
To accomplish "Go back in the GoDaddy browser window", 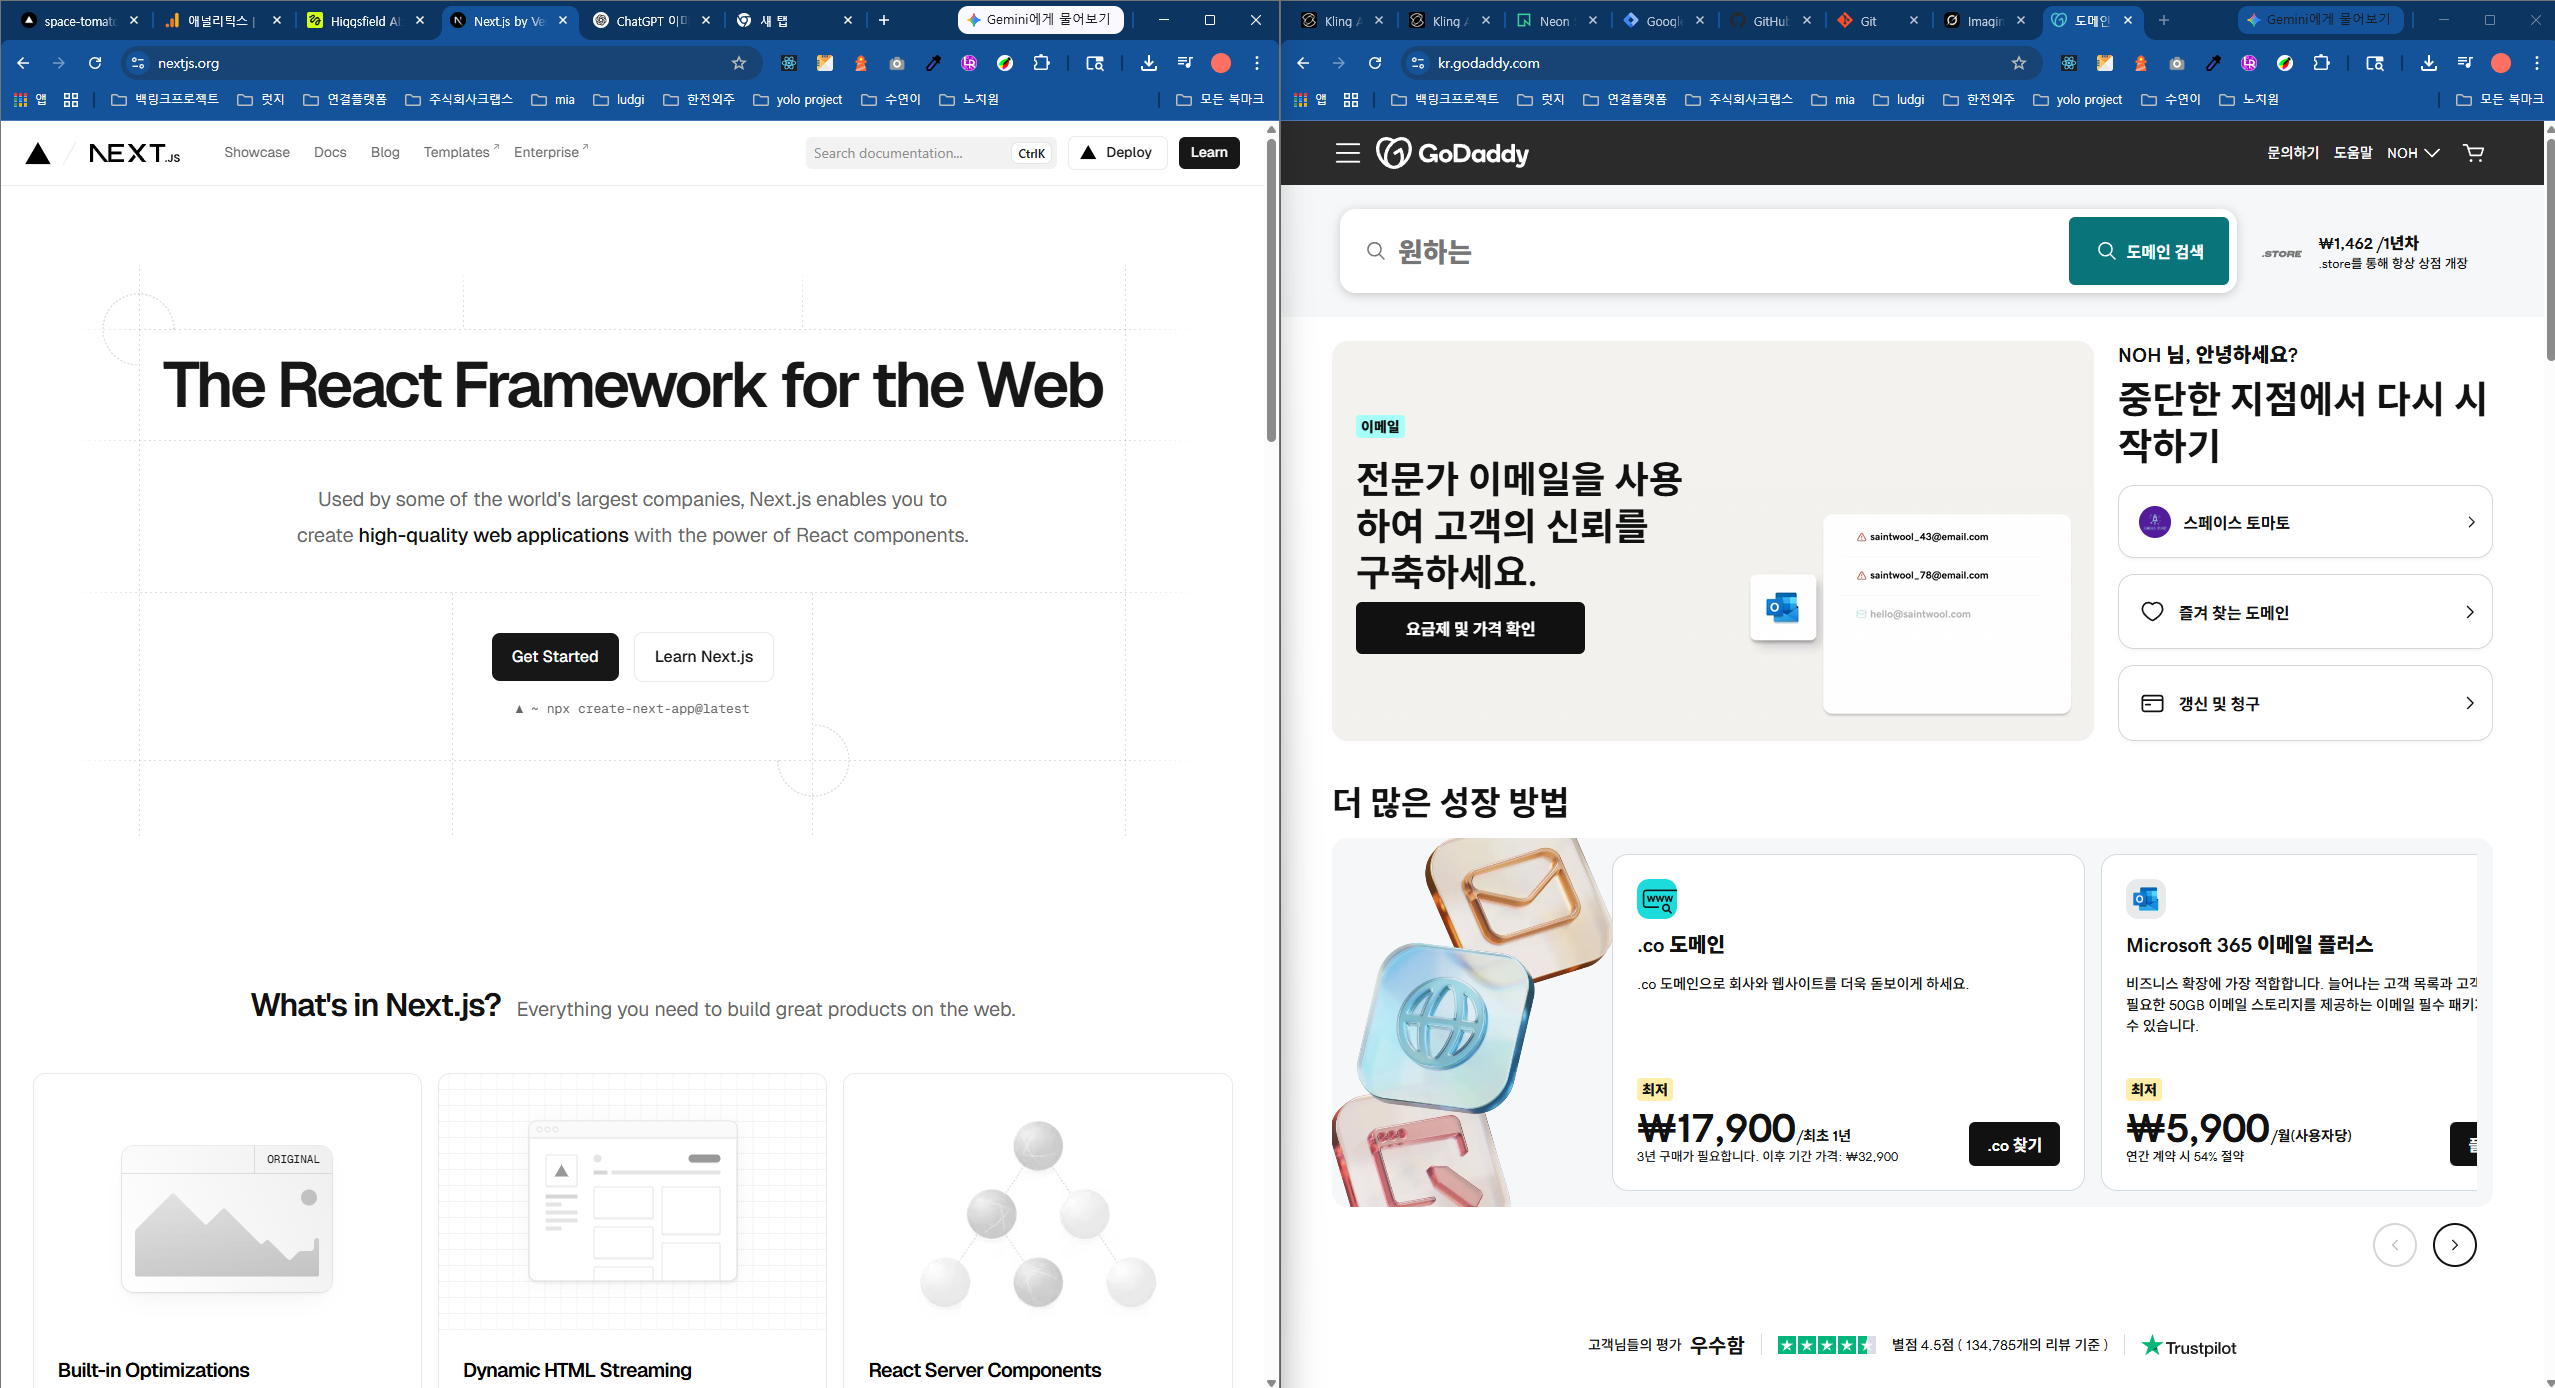I will click(1303, 63).
